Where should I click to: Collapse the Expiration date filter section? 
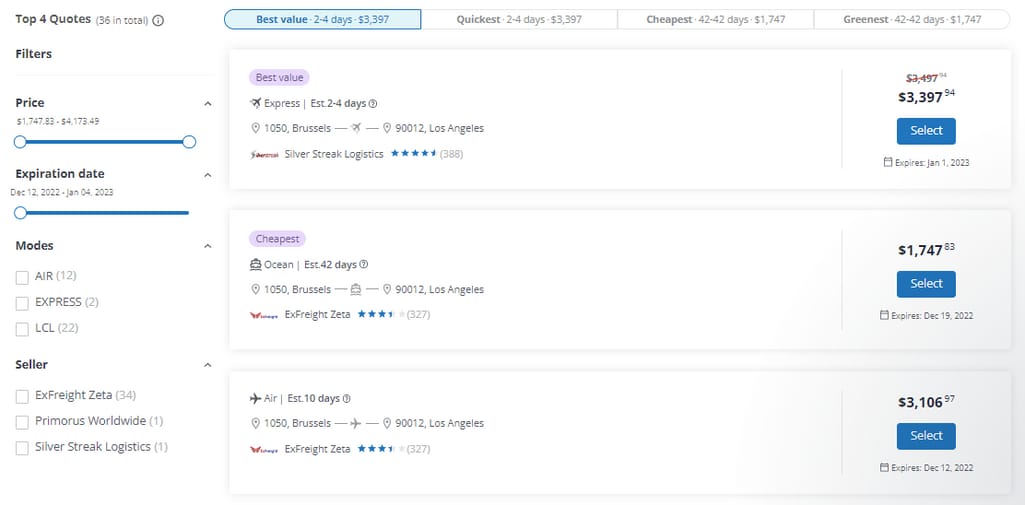pyautogui.click(x=208, y=175)
